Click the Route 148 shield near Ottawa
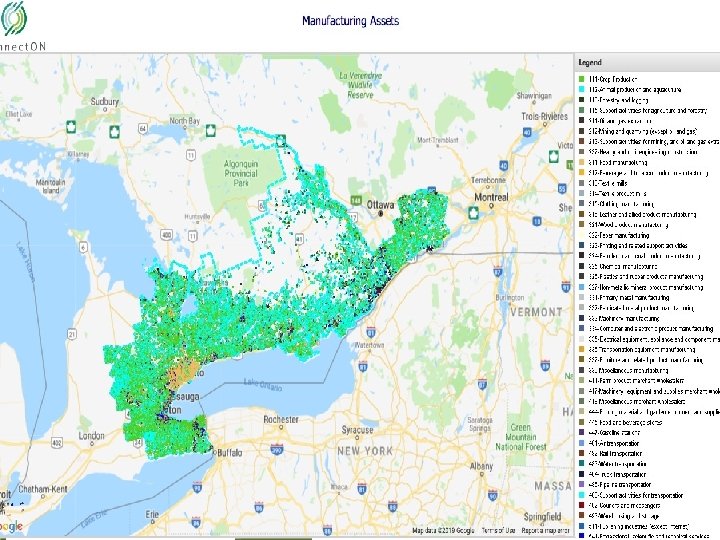The width and height of the screenshot is (720, 540). (x=356, y=200)
